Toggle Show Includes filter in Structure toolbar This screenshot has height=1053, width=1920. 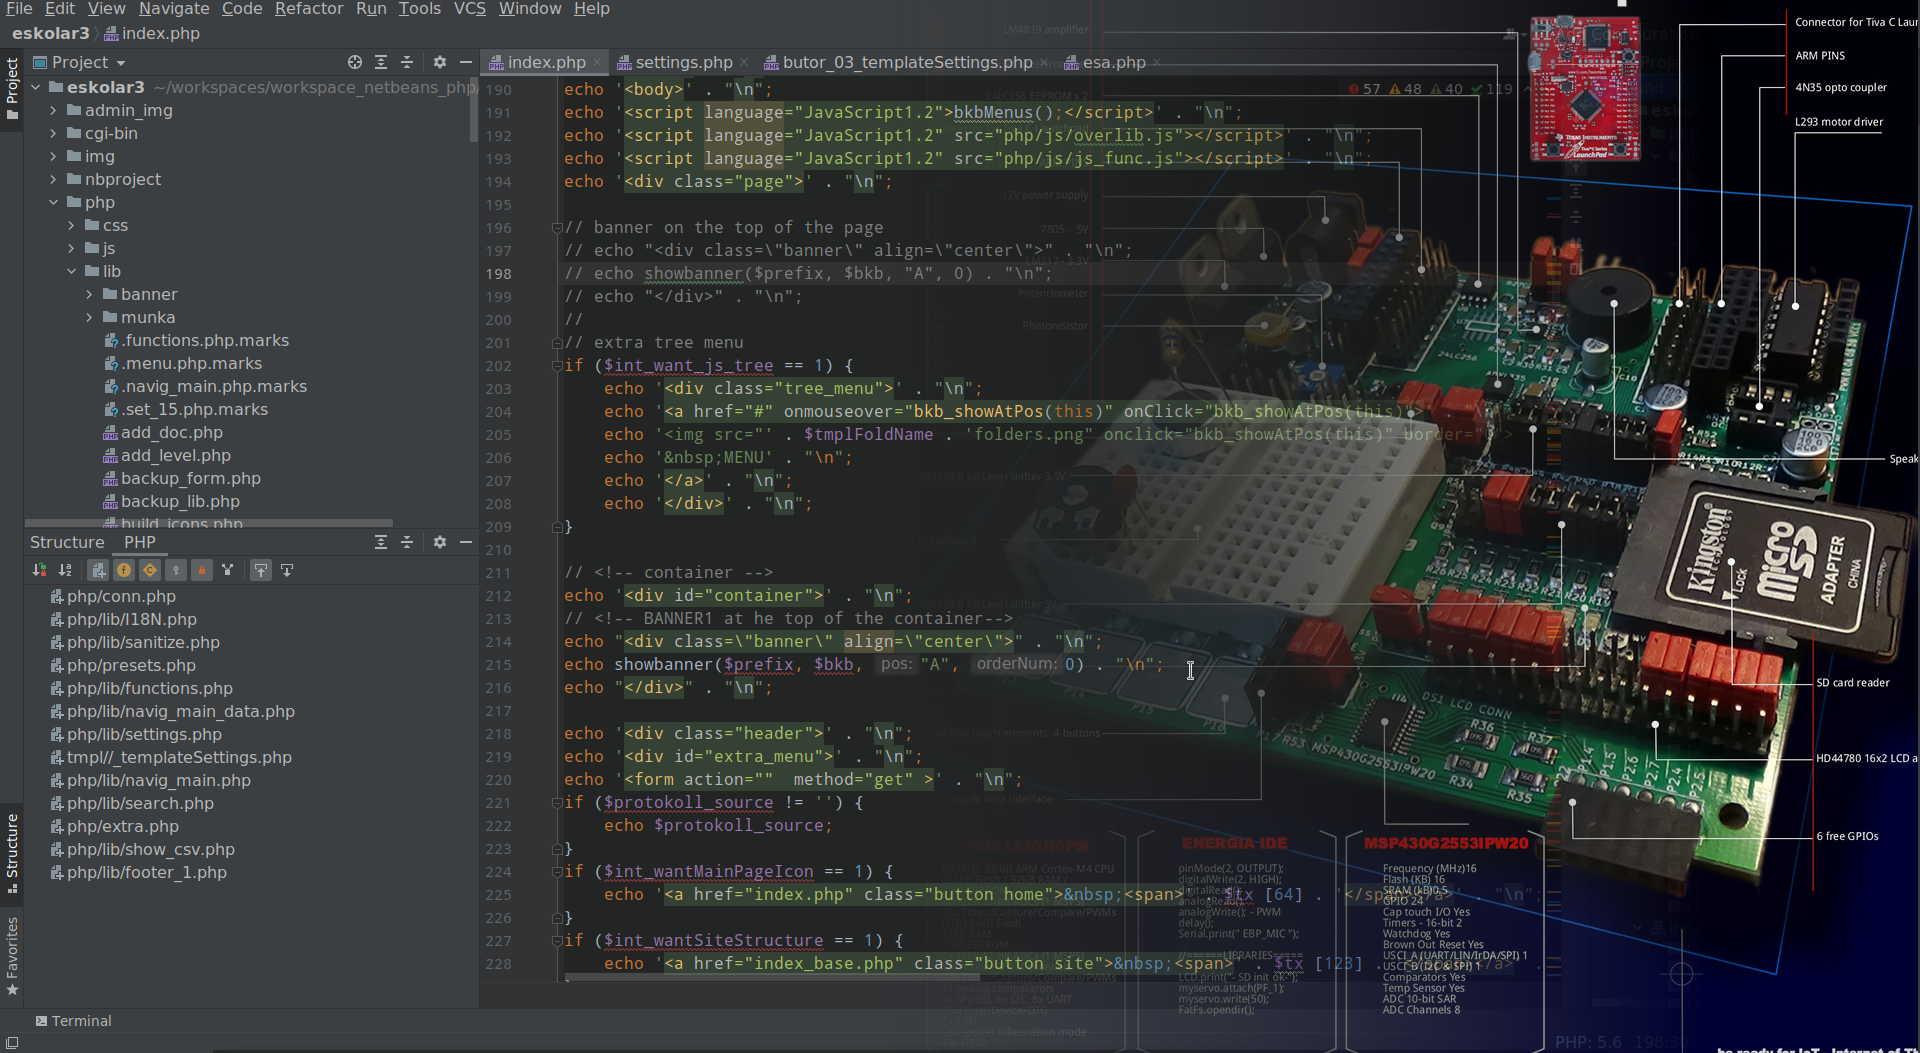(x=98, y=570)
